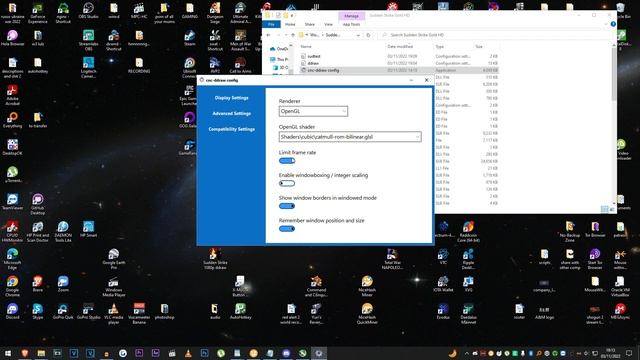
Task: Toggle the Limit frame rate switch
Action: tap(287, 161)
